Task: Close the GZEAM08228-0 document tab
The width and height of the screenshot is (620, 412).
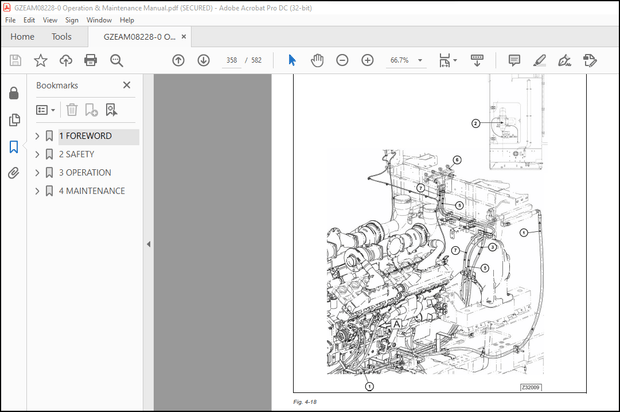Action: 184,37
